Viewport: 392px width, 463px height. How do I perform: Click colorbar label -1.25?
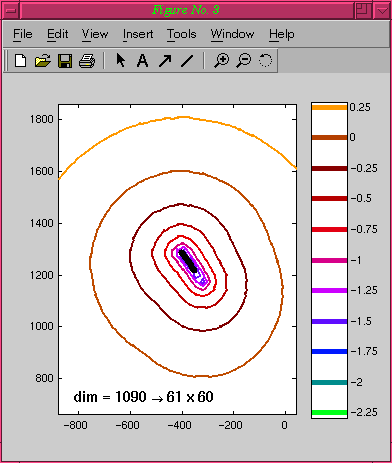[x=364, y=290]
